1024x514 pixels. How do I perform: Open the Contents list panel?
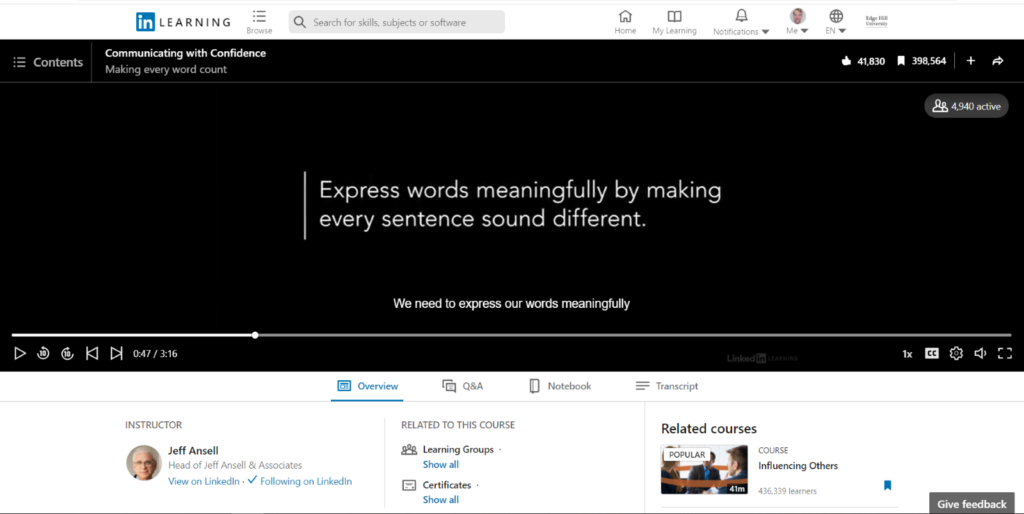48,62
